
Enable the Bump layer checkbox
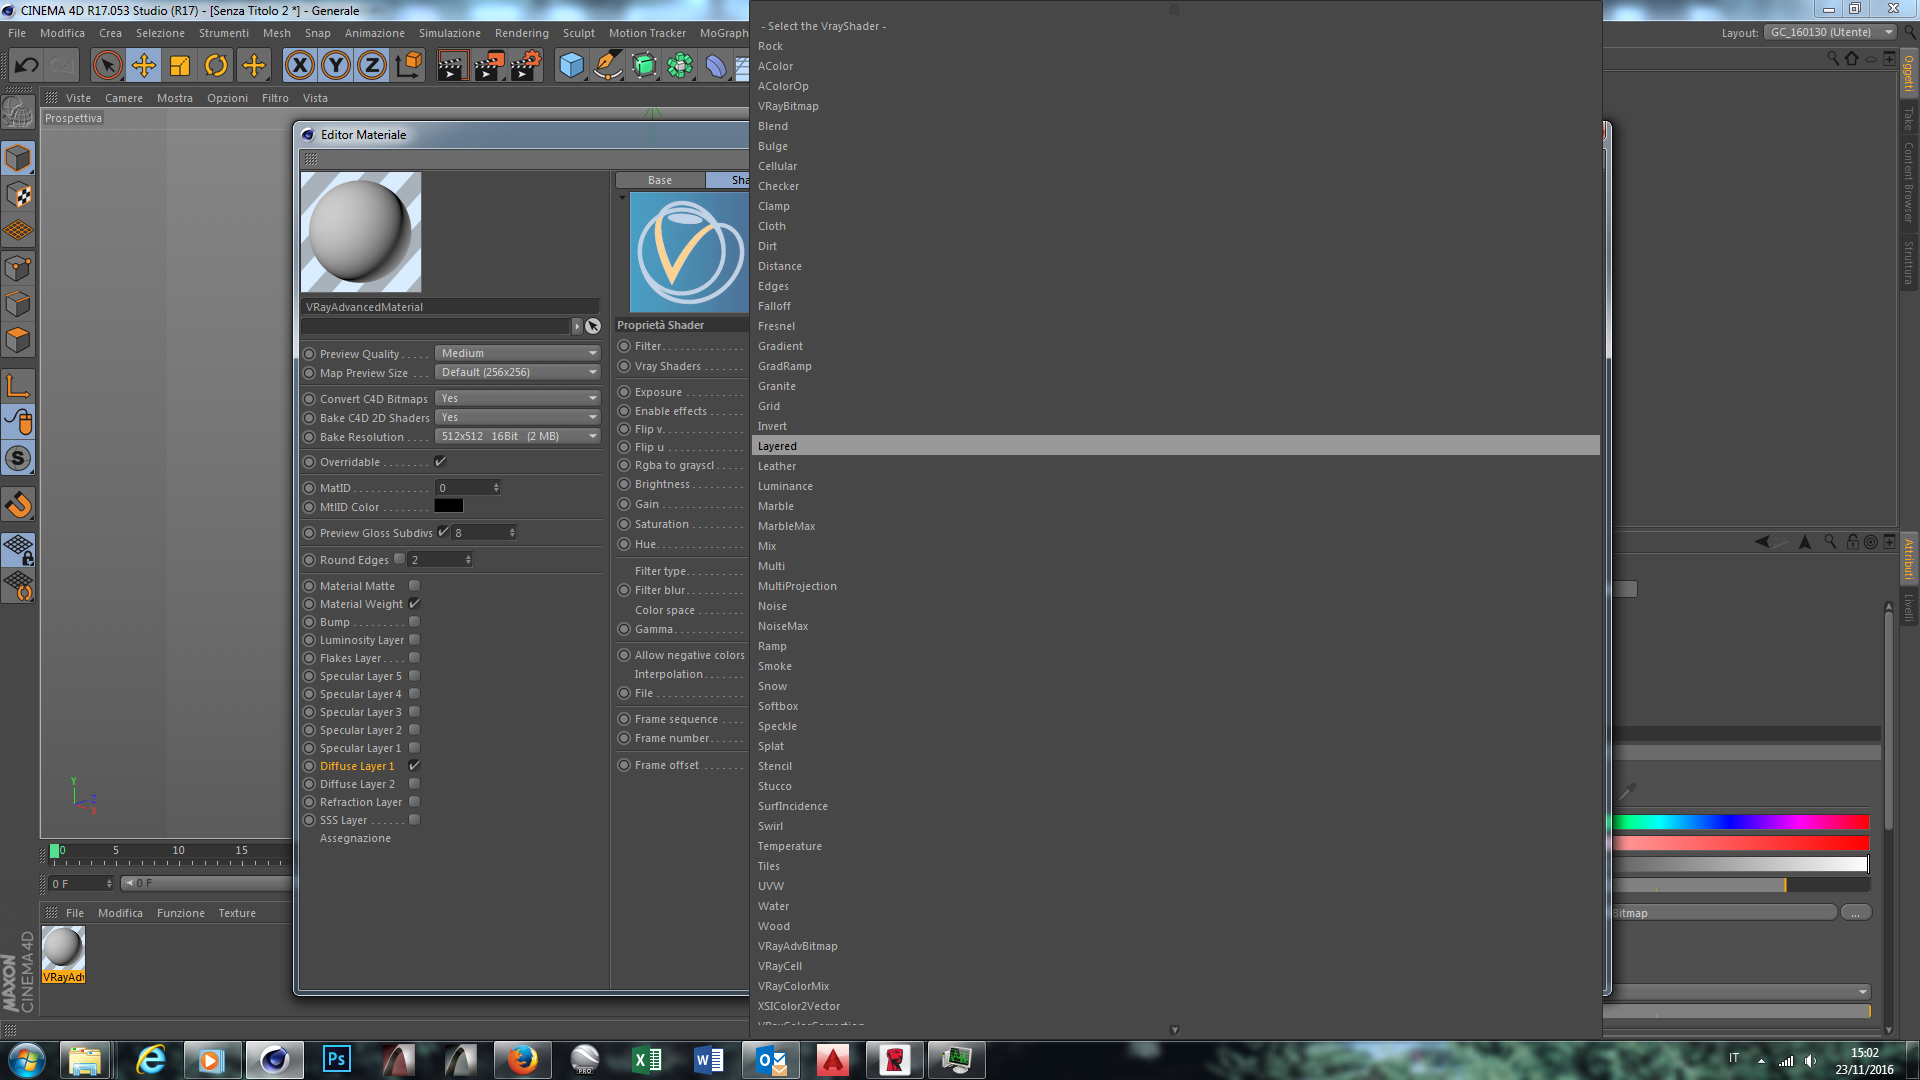[x=414, y=622]
